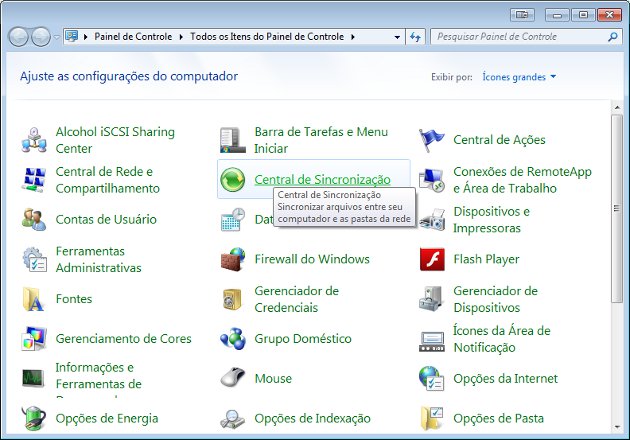The height and width of the screenshot is (440, 630).
Task: Click the title bar toolbar button left of minimize
Action: (x=522, y=15)
